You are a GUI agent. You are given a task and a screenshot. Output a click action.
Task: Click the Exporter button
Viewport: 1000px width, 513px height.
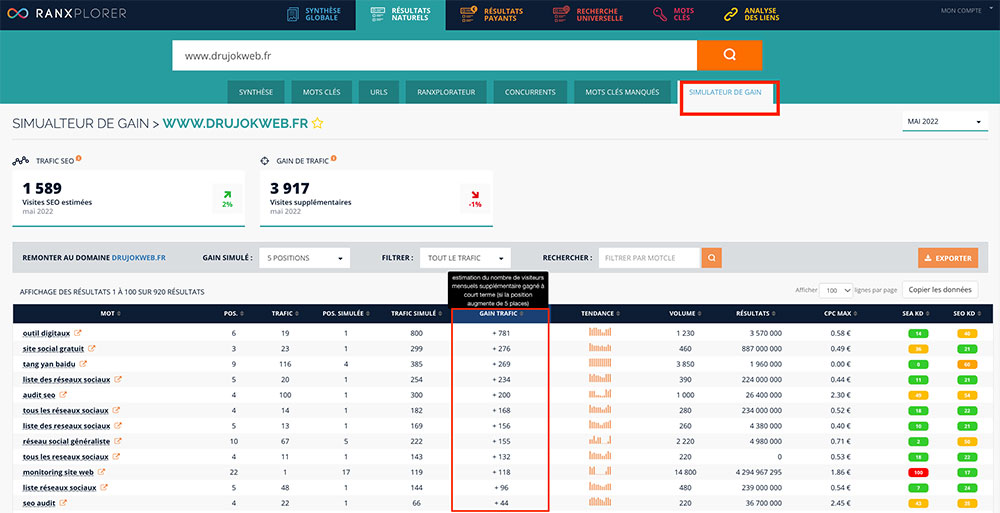[x=948, y=258]
